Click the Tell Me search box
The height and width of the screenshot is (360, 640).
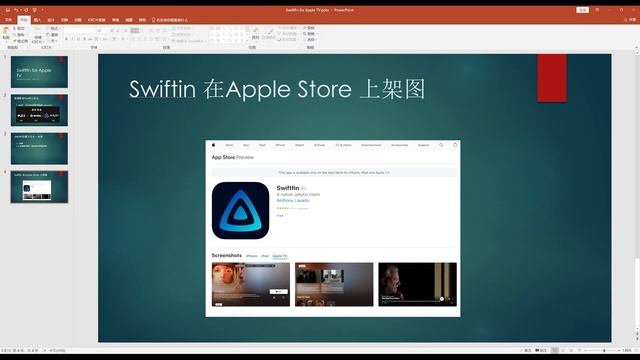coord(170,20)
